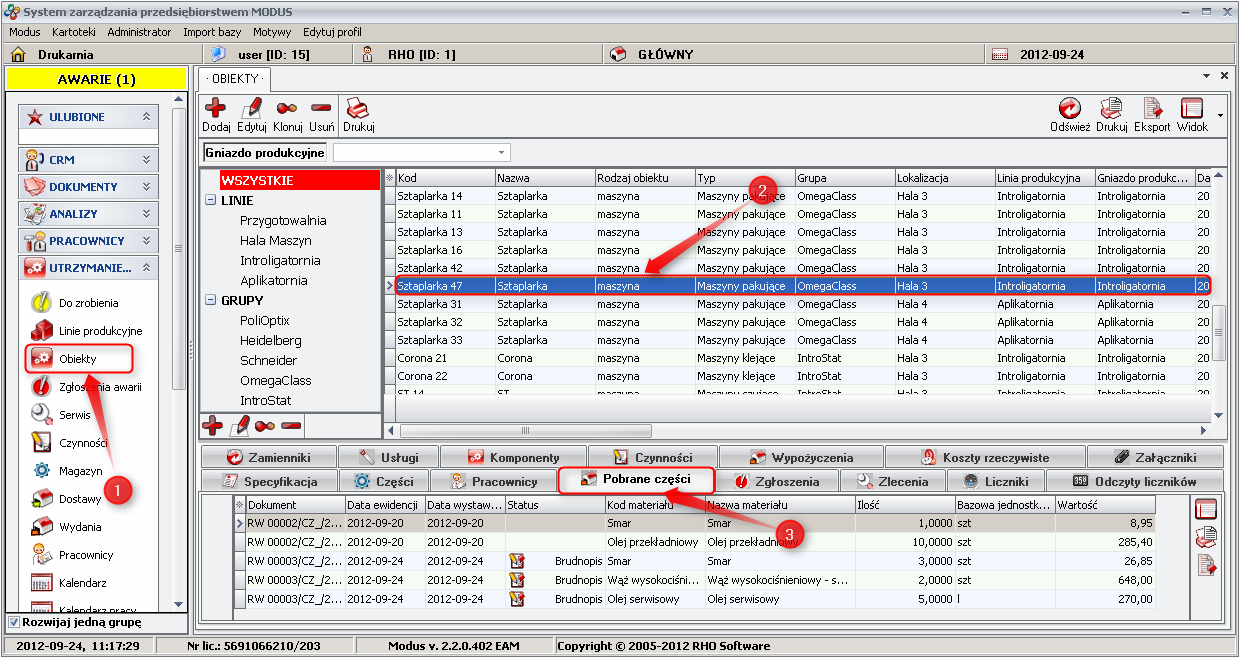This screenshot has width=1240, height=658.
Task: Click the Eksport toolbar icon
Action: pos(1151,108)
